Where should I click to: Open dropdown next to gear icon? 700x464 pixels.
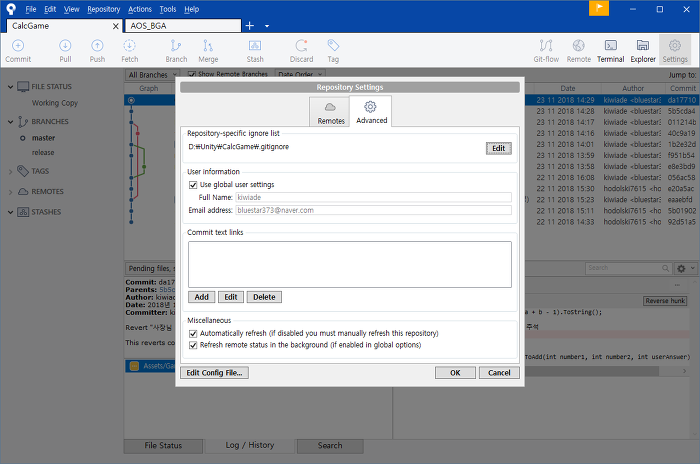[x=692, y=268]
